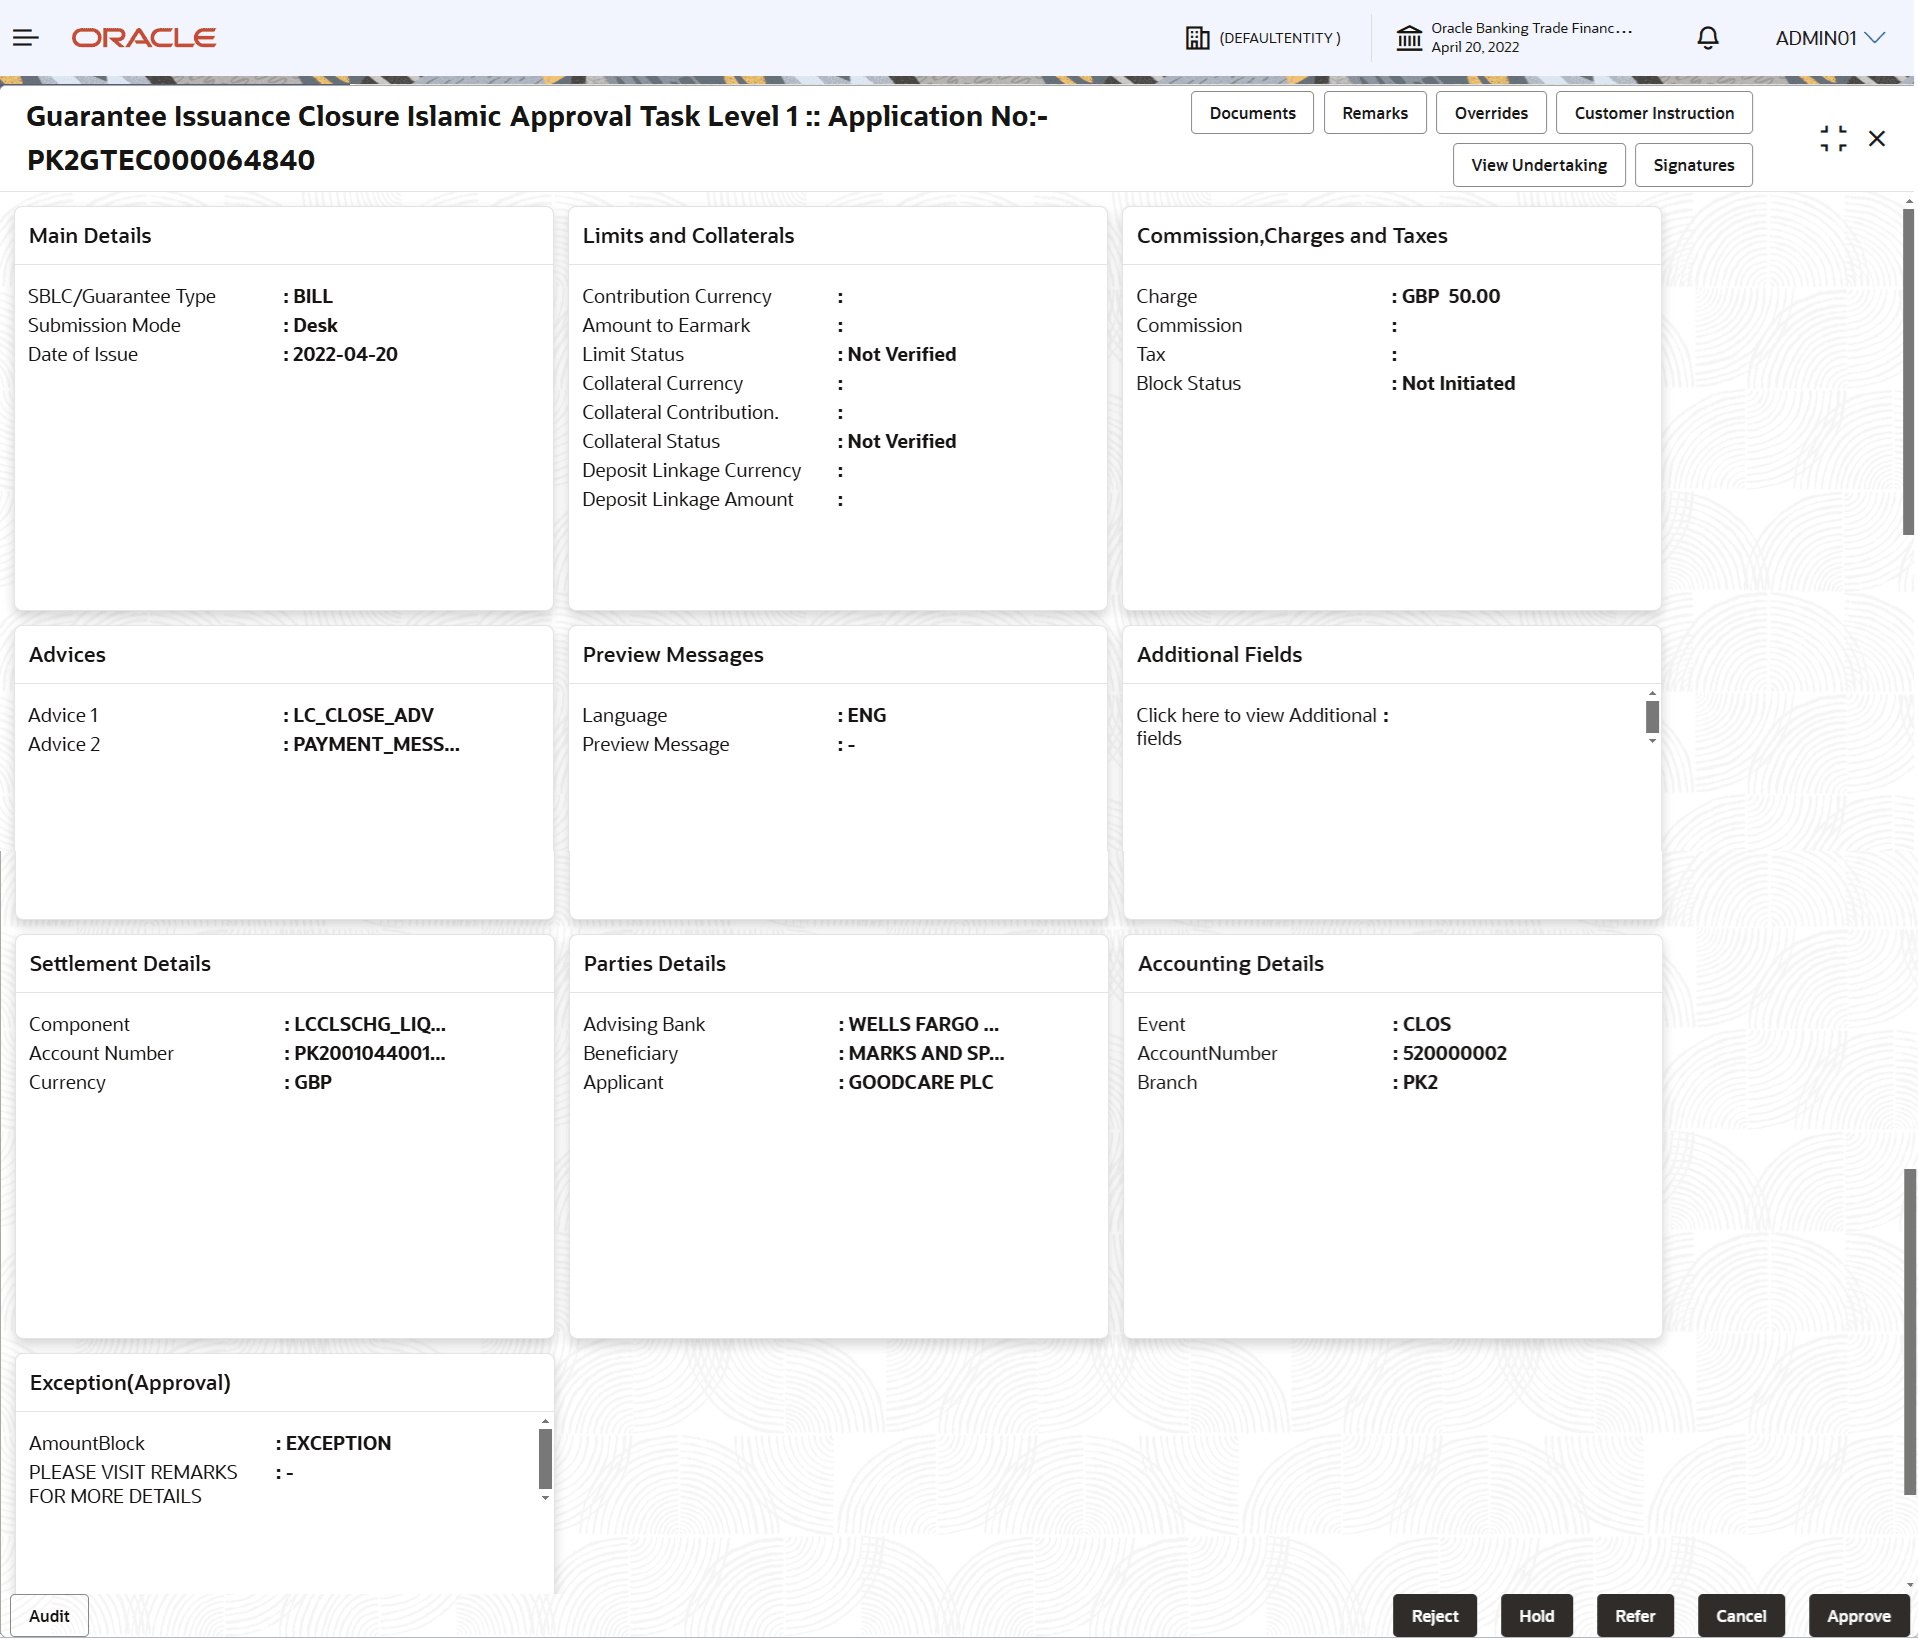Viewport: 1918px width, 1639px height.
Task: Open View Undertaking
Action: point(1538,164)
